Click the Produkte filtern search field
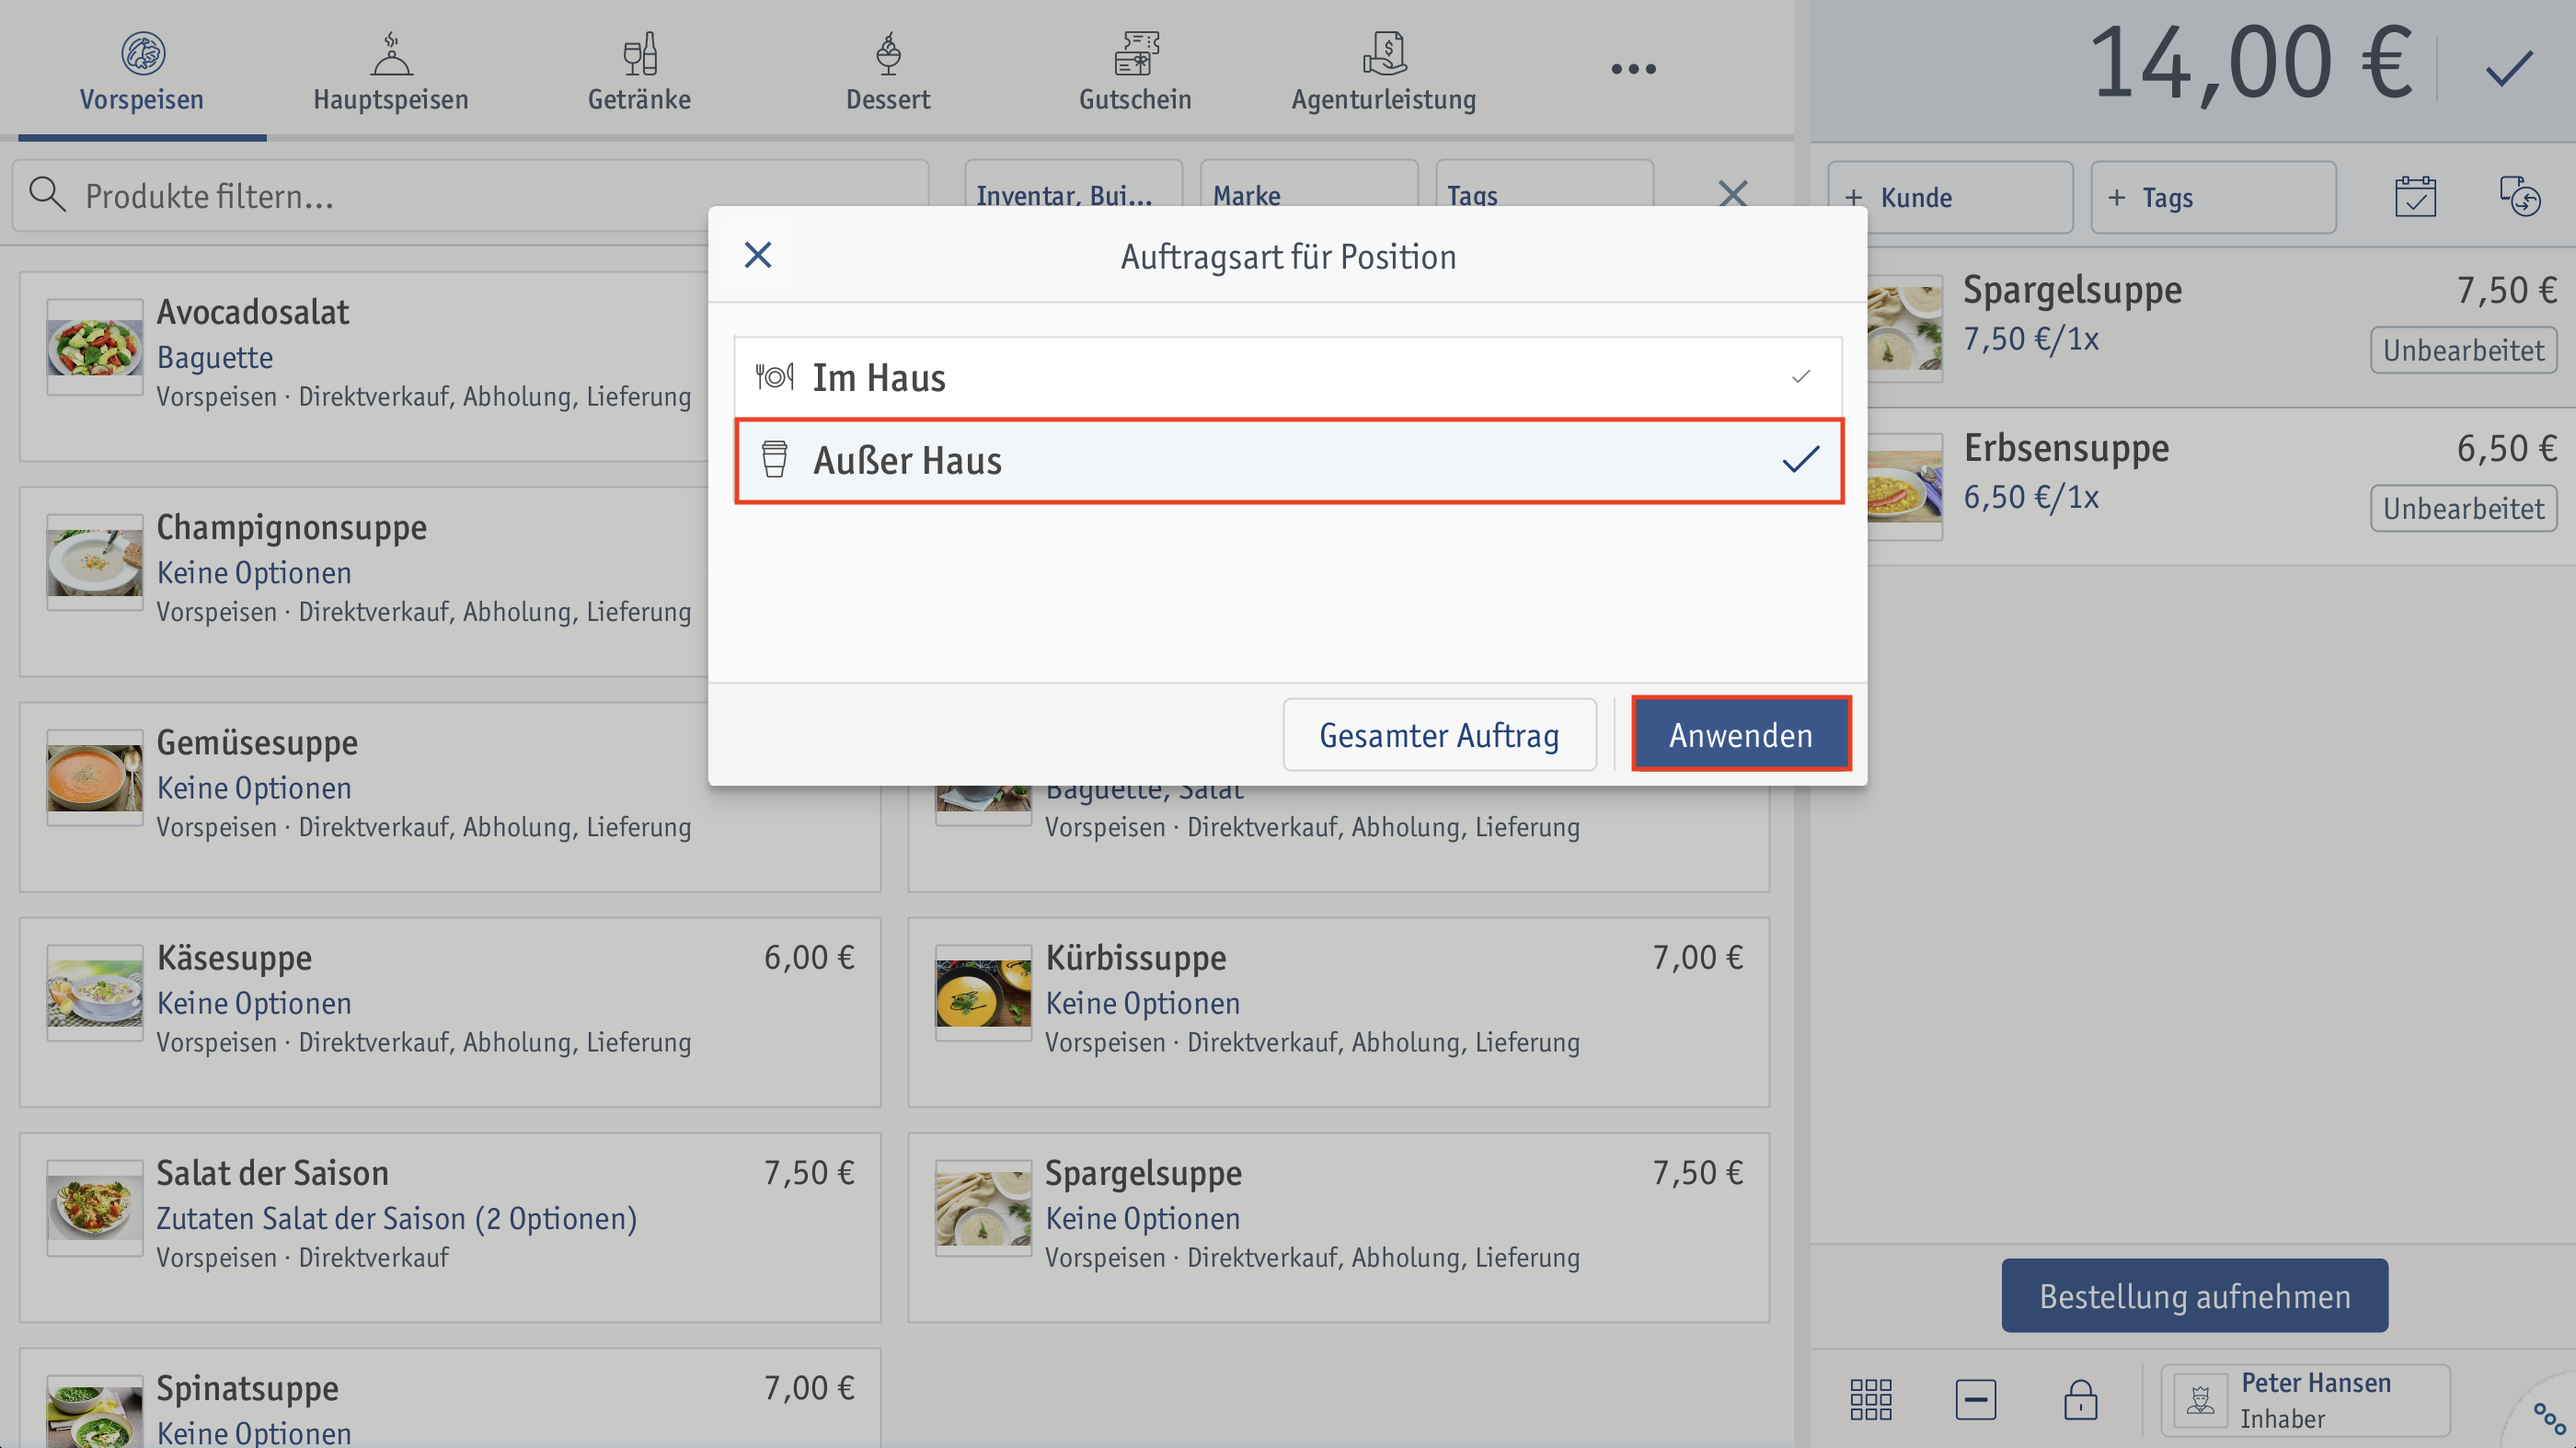The width and height of the screenshot is (2576, 1448). point(470,196)
